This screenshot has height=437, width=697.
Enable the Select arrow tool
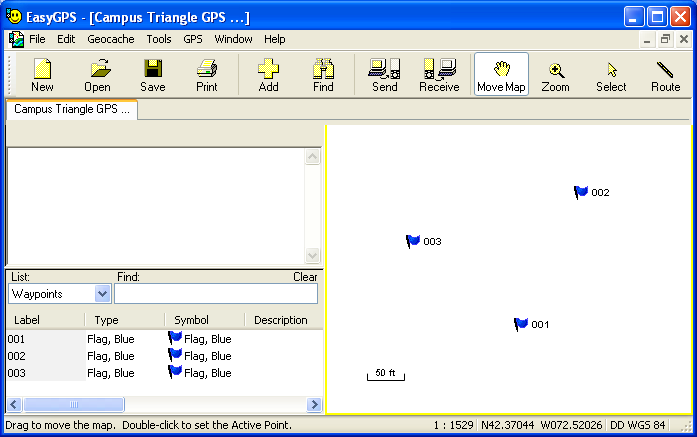tap(611, 75)
